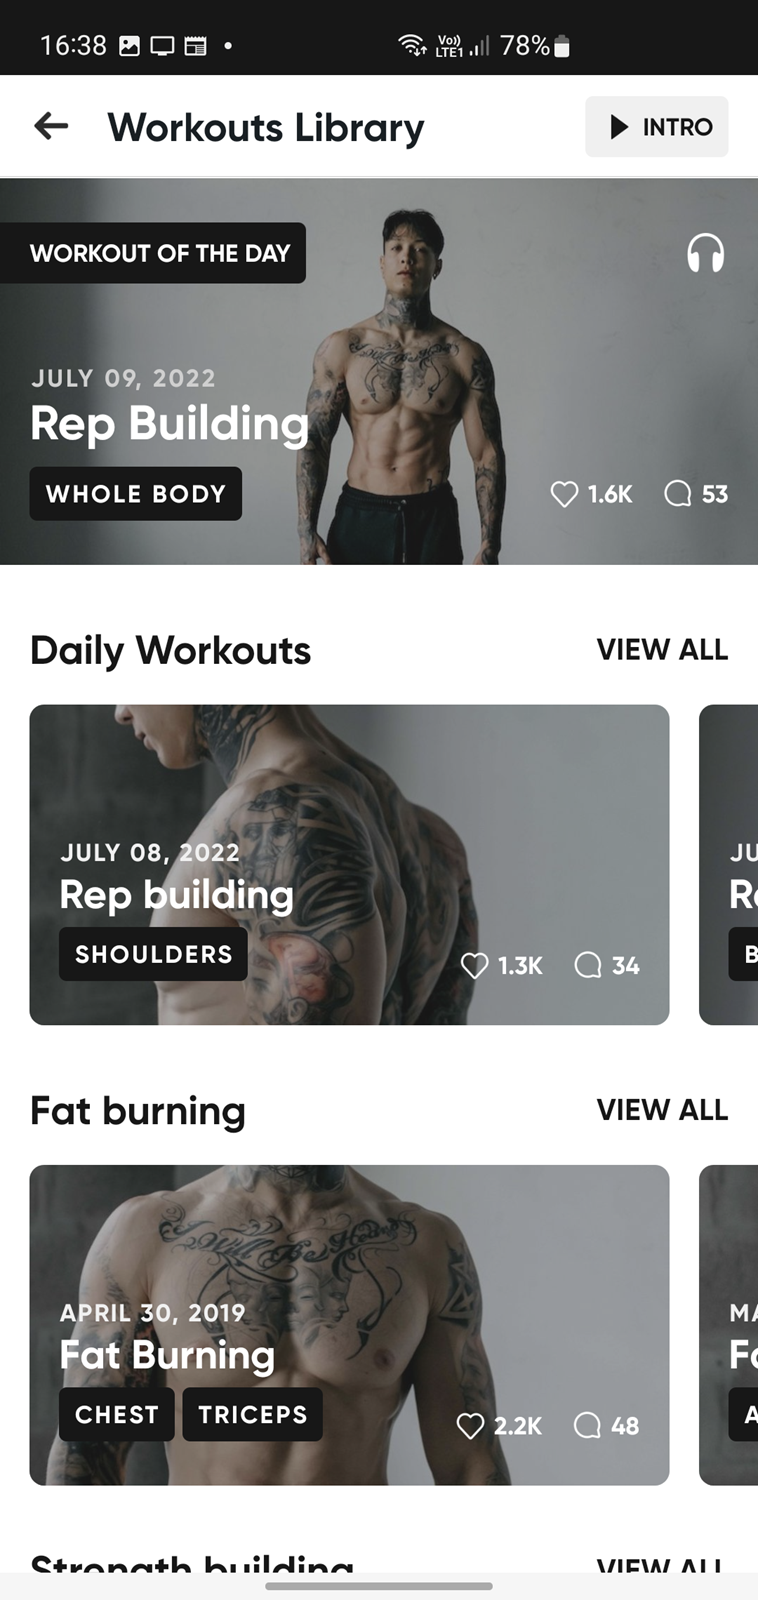Select the TRICEPS tag
The height and width of the screenshot is (1600, 758).
pos(252,1414)
